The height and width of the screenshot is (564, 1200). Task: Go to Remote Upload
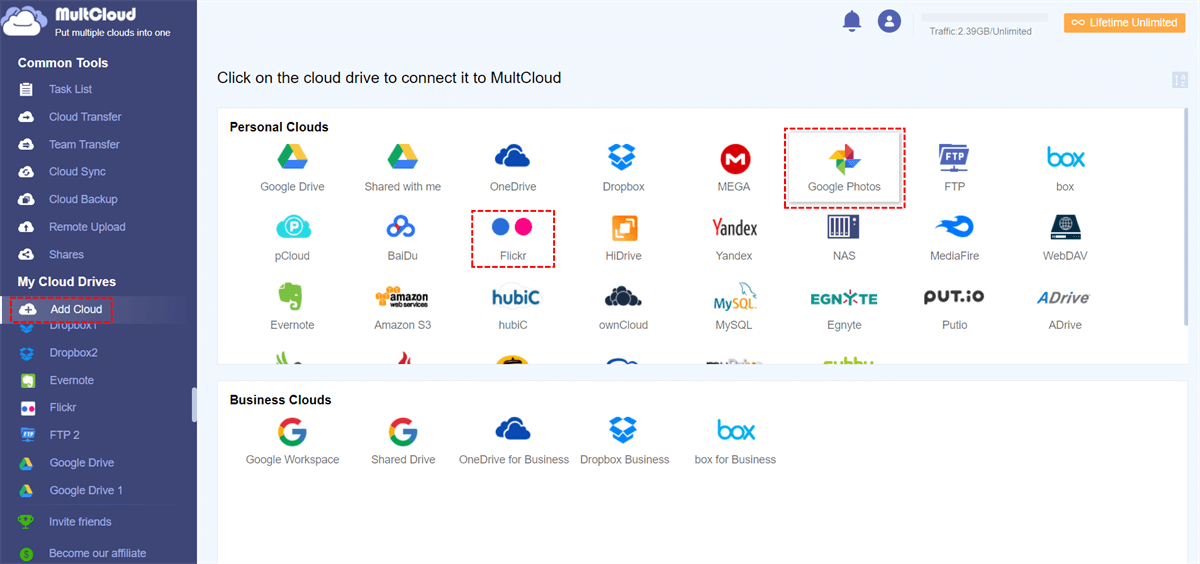87,227
